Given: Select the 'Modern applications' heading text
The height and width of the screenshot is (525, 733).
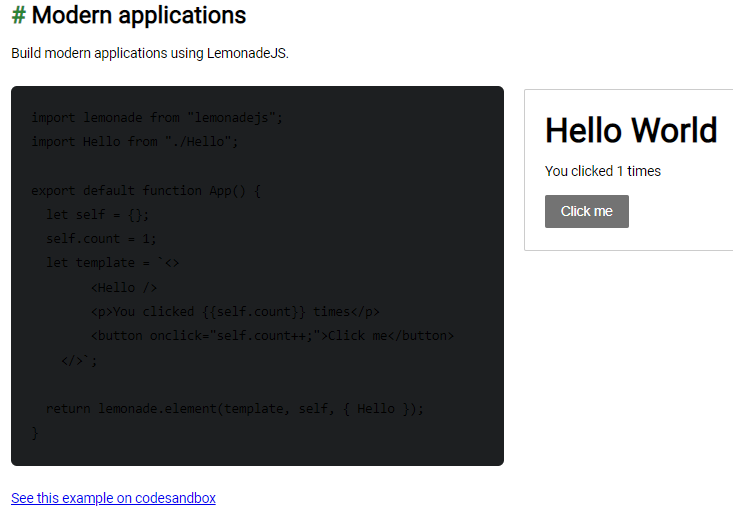Looking at the screenshot, I should 139,15.
